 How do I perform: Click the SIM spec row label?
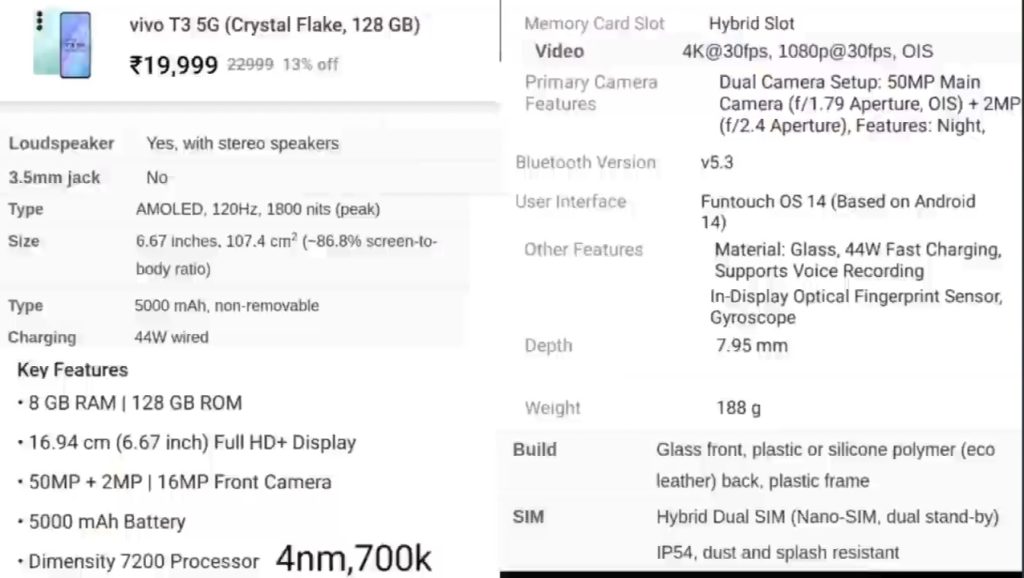coord(528,516)
